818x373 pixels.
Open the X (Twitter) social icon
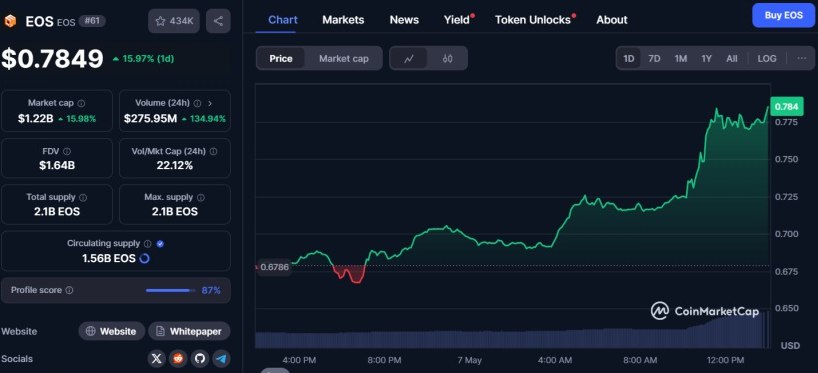point(157,359)
